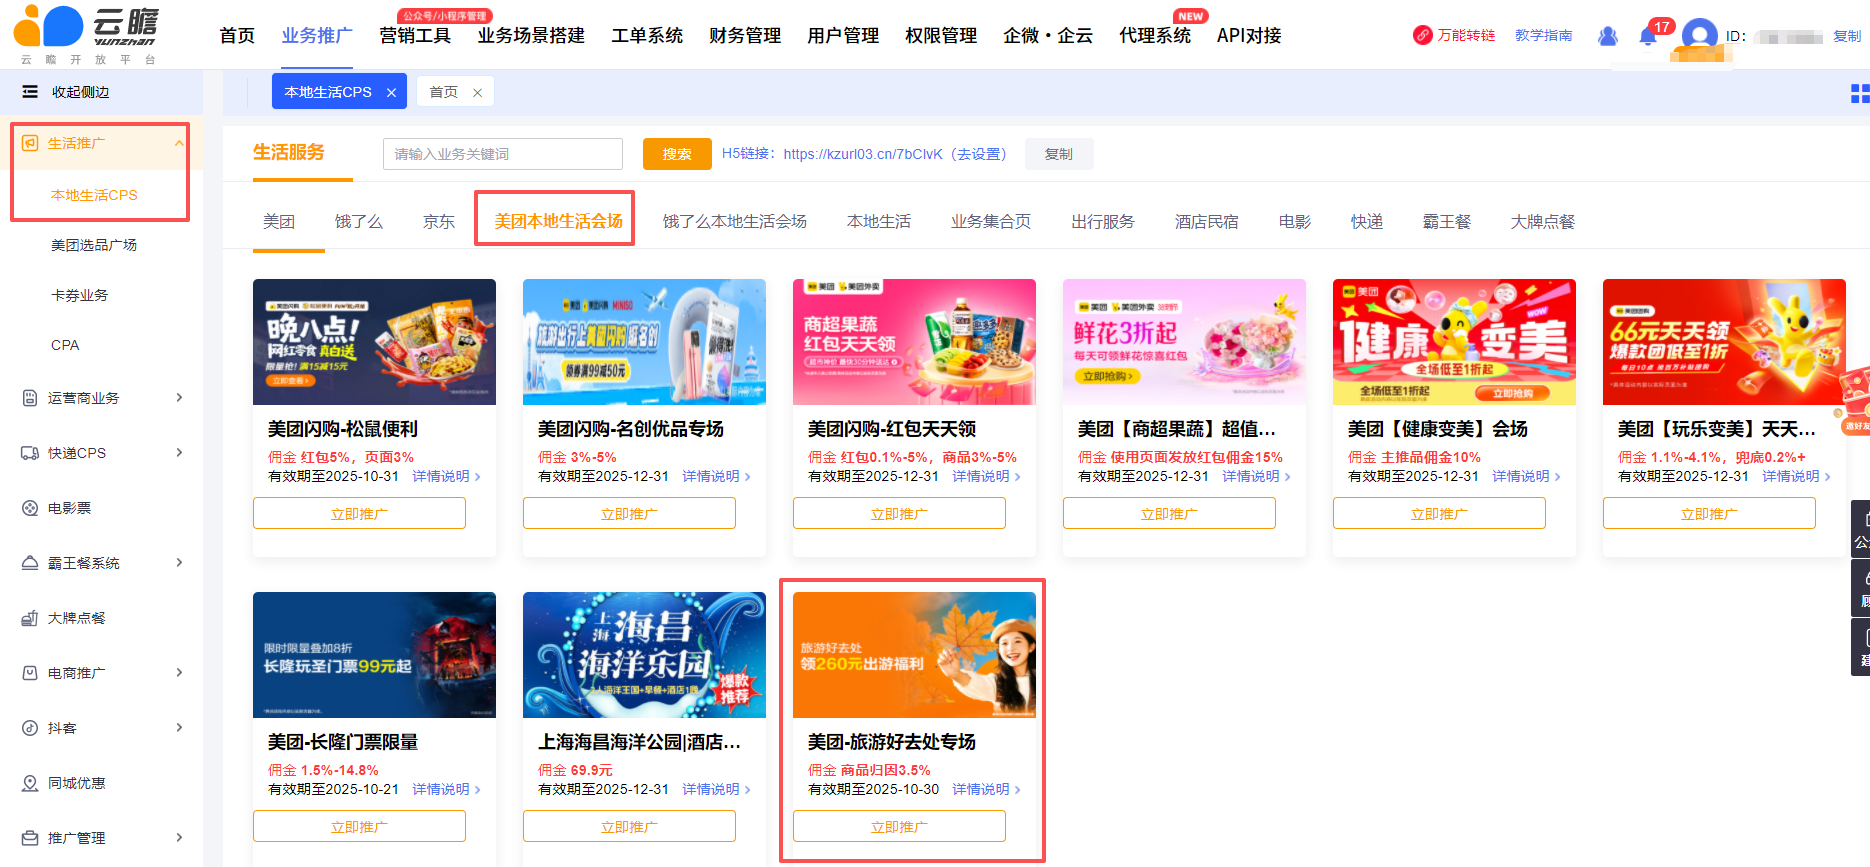1870x867 pixels.
Task: Expand the 运营商业务 sidebar menu
Action: 179,398
